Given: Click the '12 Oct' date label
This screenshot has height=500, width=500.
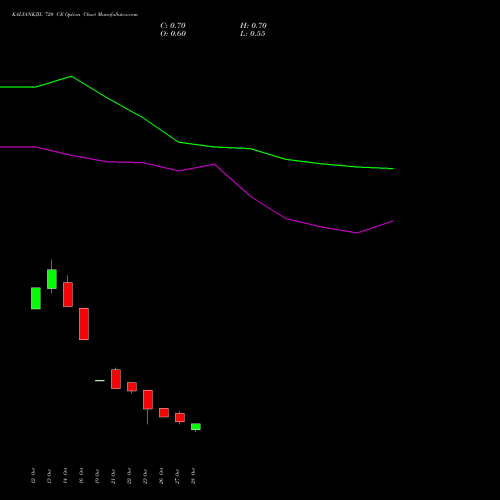Looking at the screenshot, I should pyautogui.click(x=33, y=476).
